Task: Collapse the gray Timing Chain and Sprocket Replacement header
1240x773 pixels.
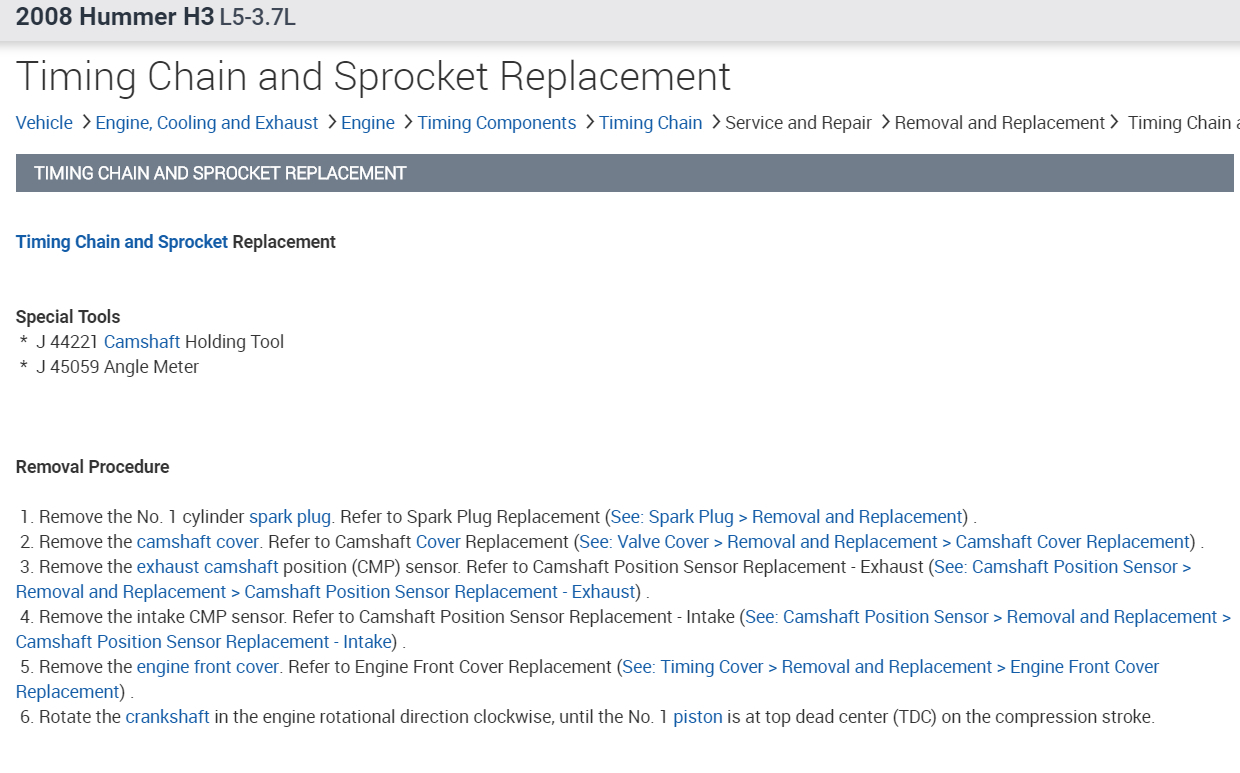Action: [624, 173]
